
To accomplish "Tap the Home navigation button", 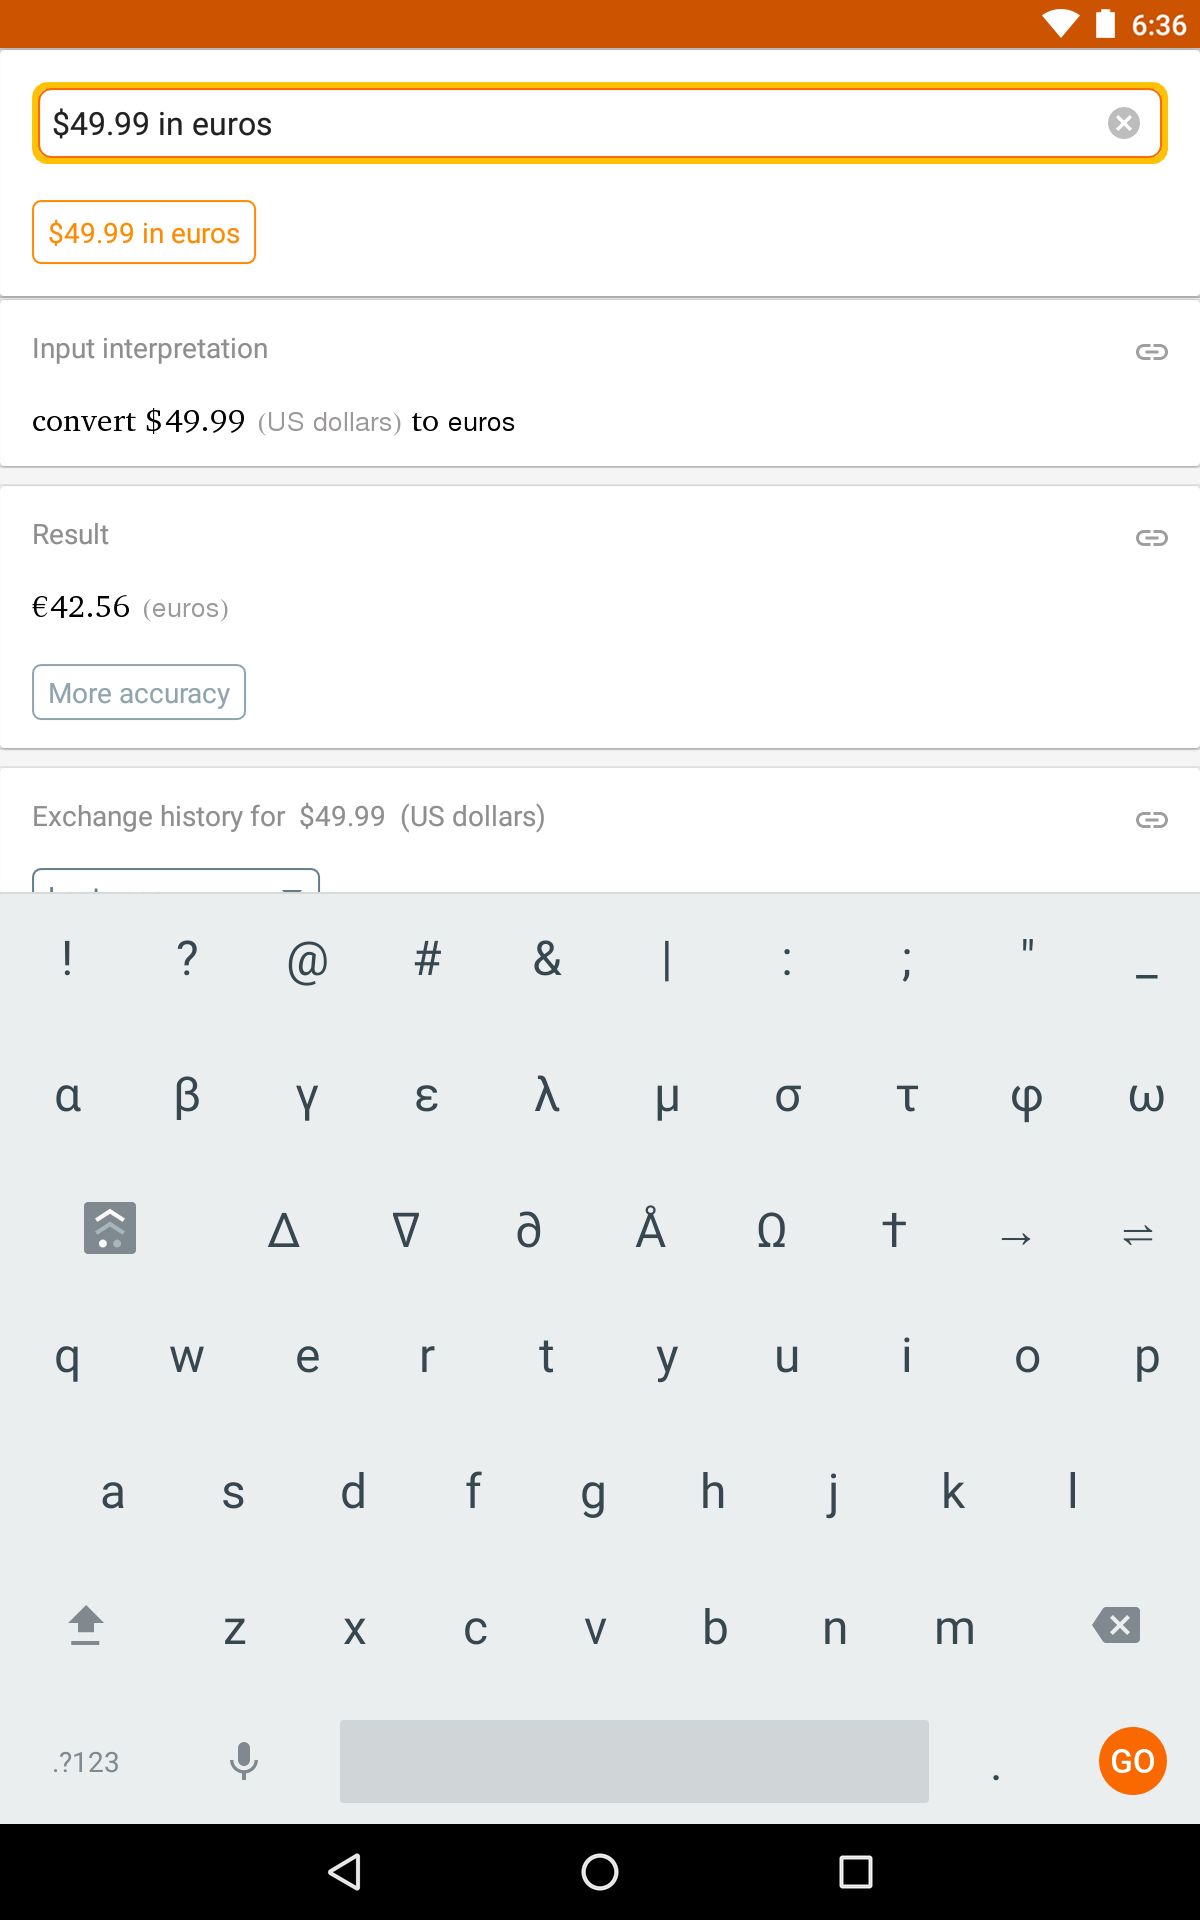I will (x=600, y=1872).
